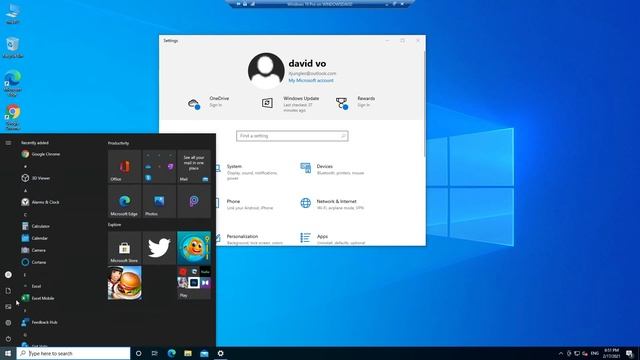Open Apps settings category

(x=333, y=239)
